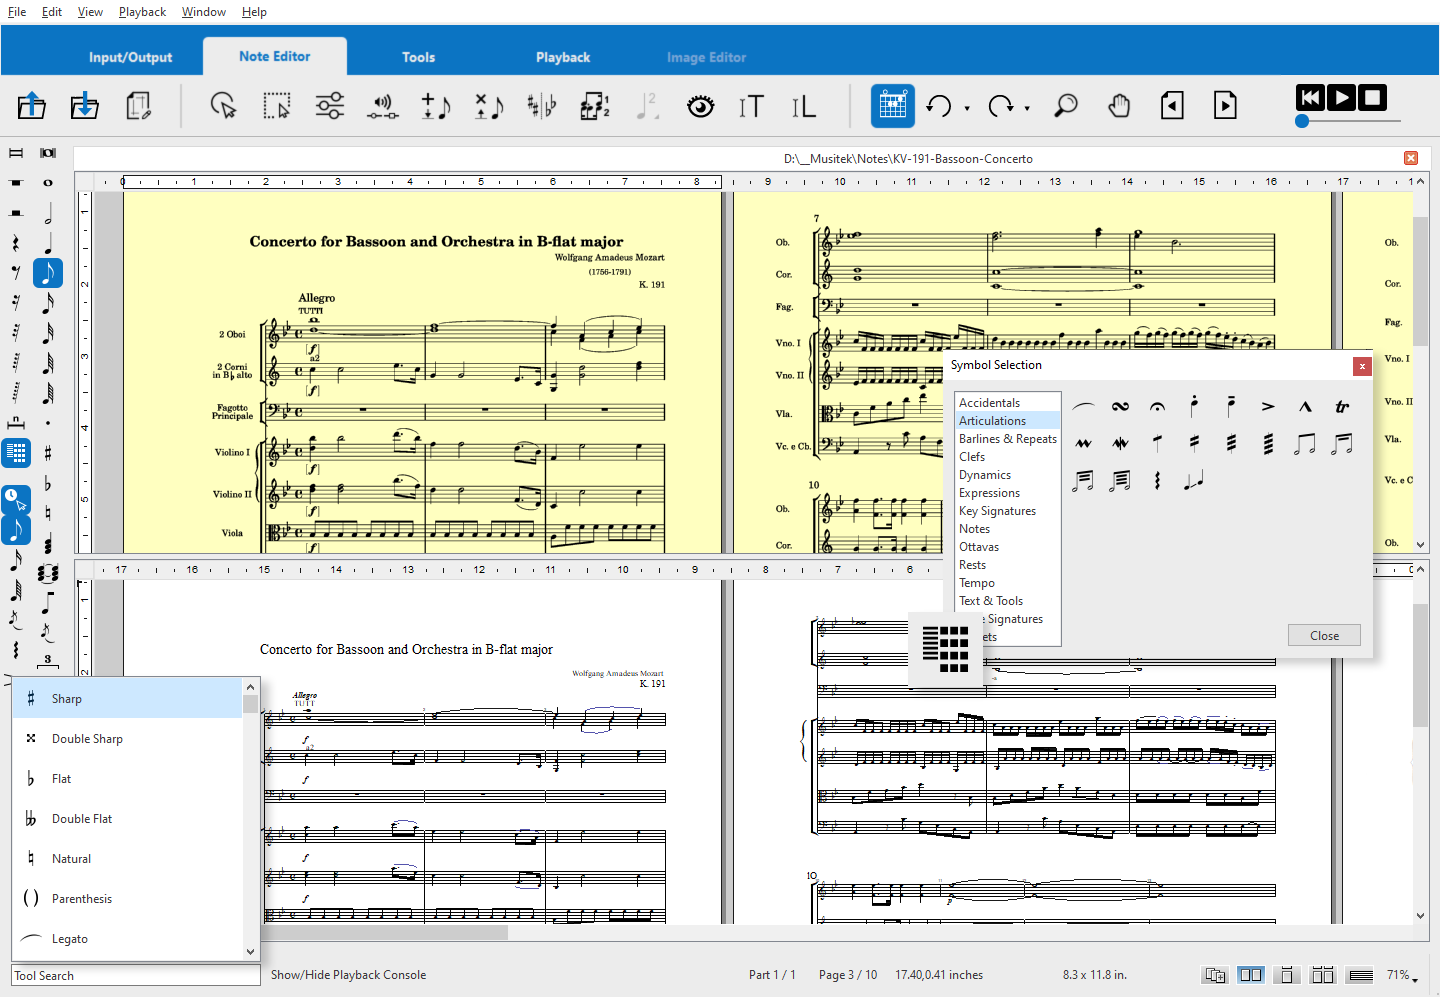The height and width of the screenshot is (997, 1440).
Task: Click the Tool Search input field
Action: point(136,975)
